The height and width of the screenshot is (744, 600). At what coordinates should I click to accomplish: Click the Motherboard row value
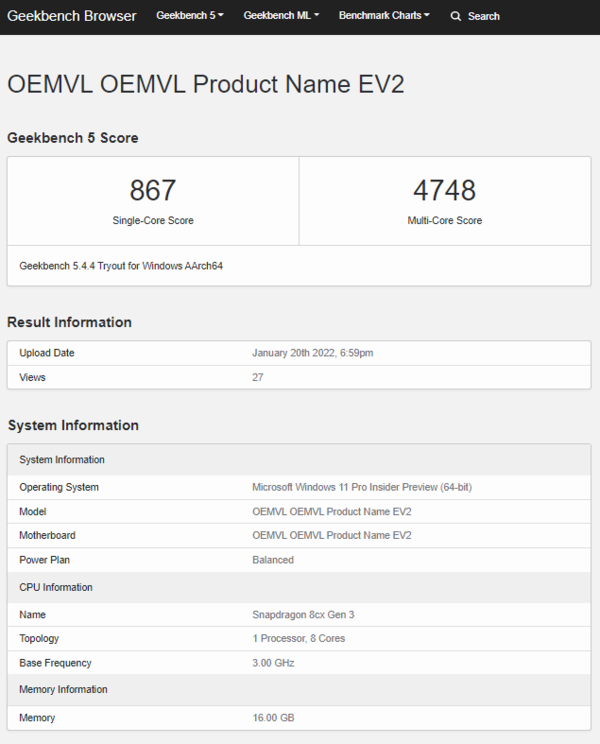[332, 535]
